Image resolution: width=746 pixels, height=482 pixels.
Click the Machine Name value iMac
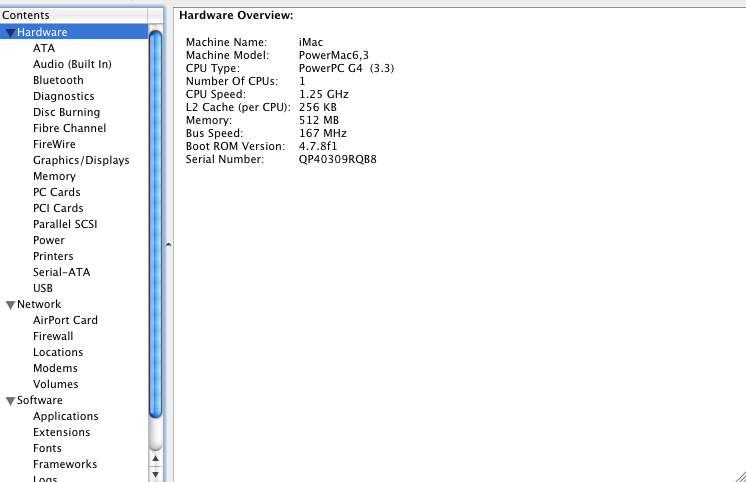(x=311, y=42)
